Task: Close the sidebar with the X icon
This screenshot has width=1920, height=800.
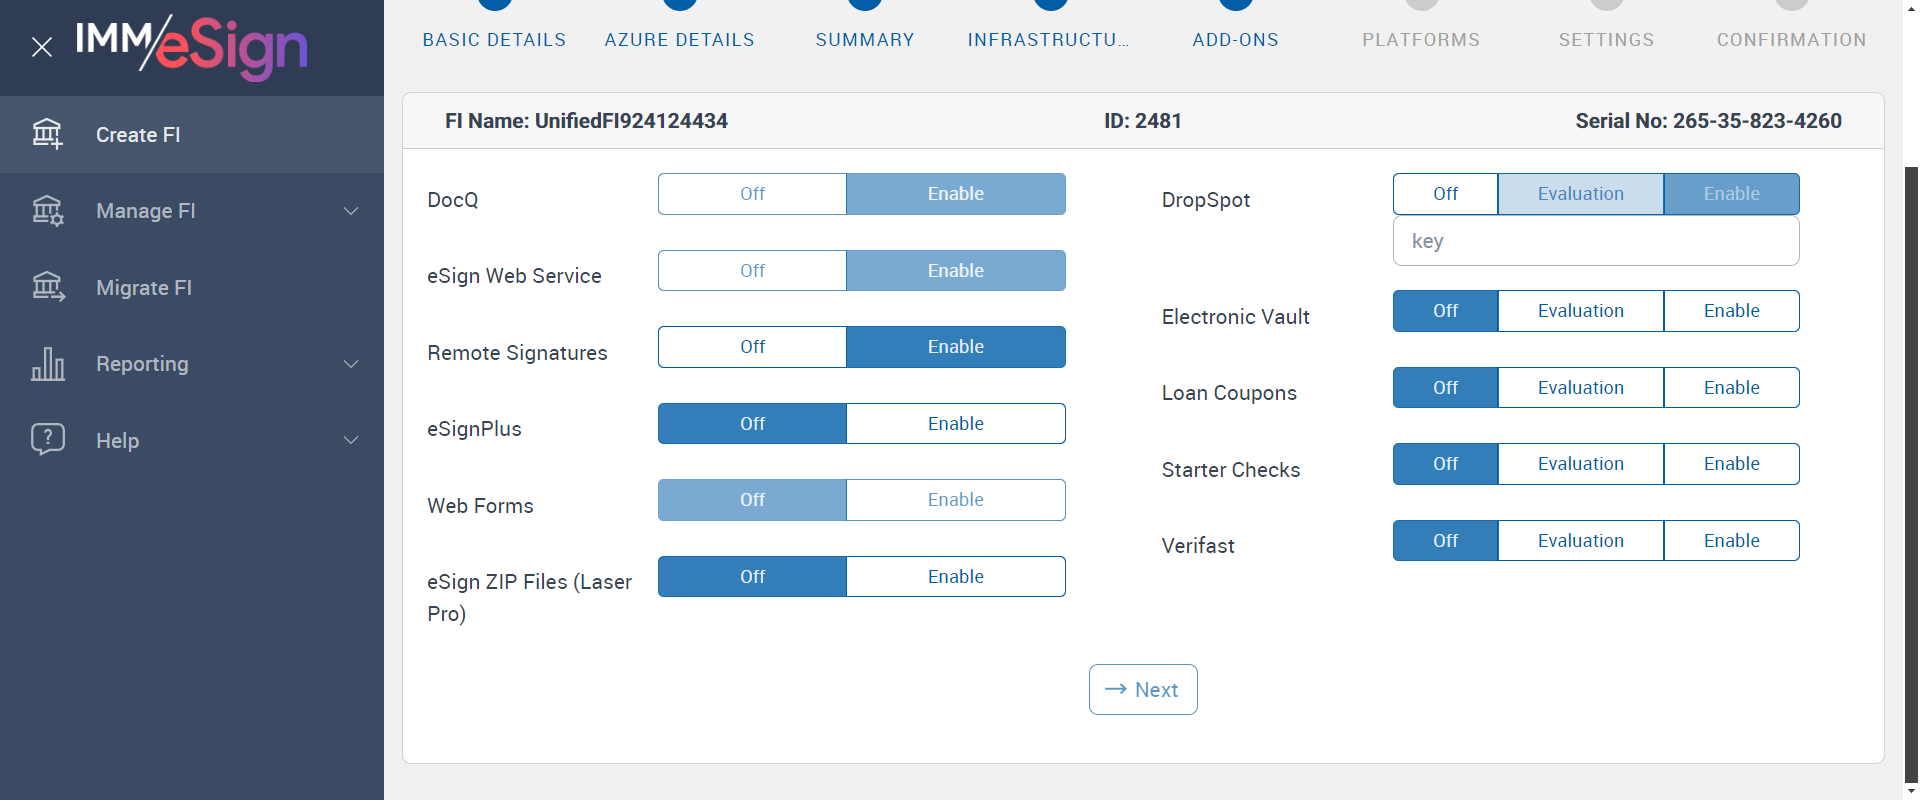Action: coord(42,47)
